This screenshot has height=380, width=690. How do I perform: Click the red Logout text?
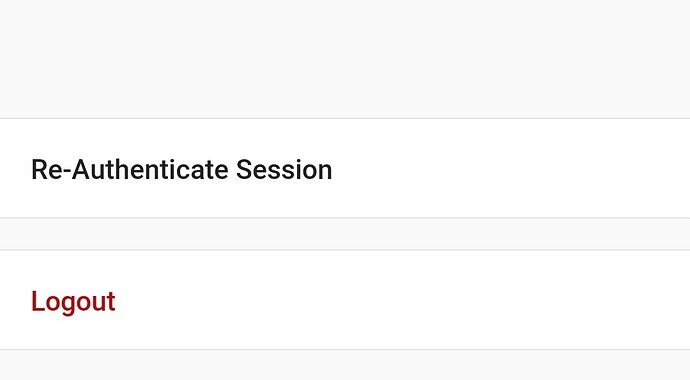click(x=73, y=302)
